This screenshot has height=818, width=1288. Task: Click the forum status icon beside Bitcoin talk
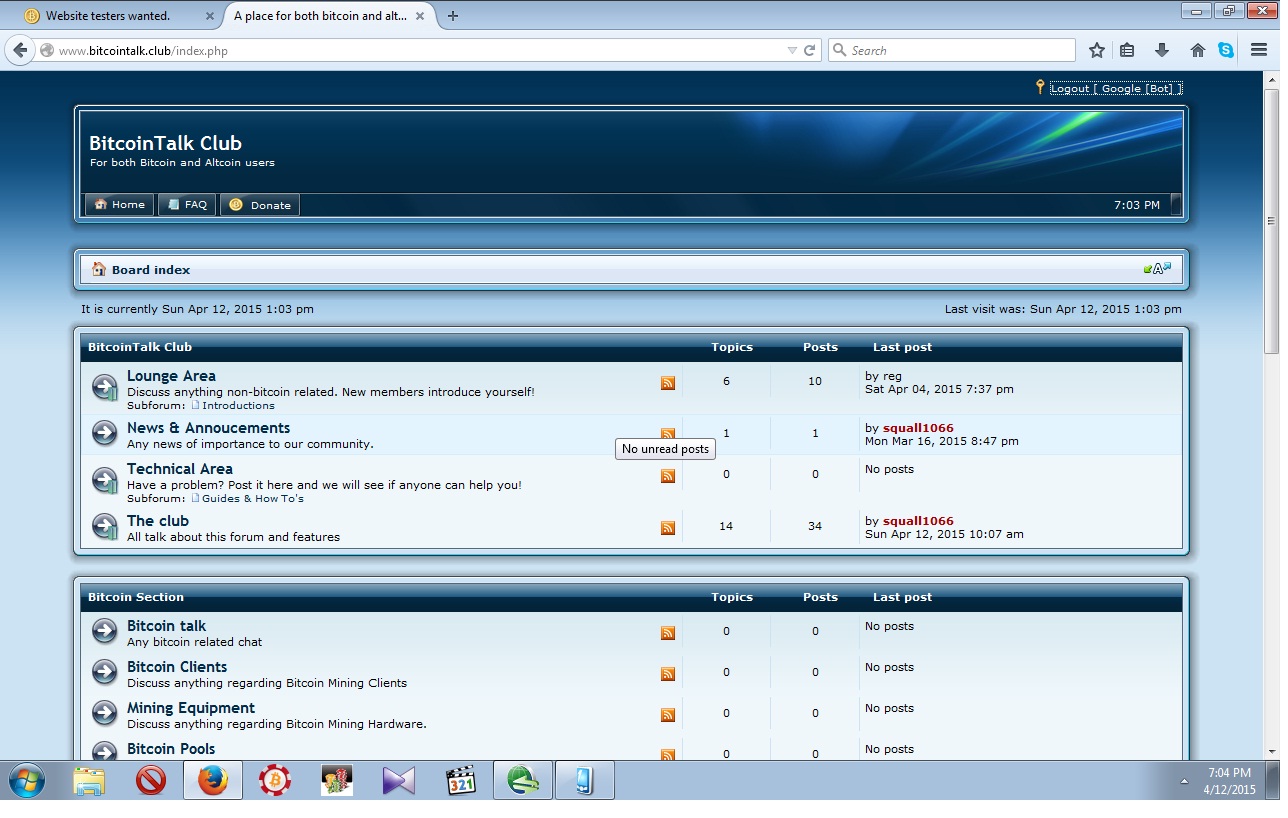point(105,631)
